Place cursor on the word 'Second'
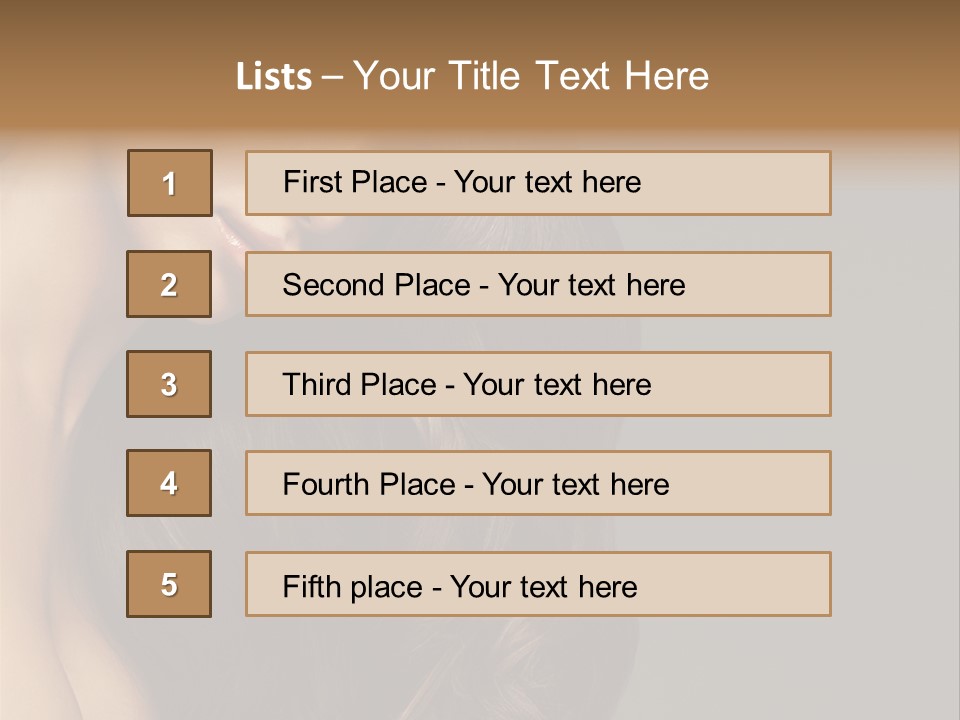The width and height of the screenshot is (960, 720). 334,285
